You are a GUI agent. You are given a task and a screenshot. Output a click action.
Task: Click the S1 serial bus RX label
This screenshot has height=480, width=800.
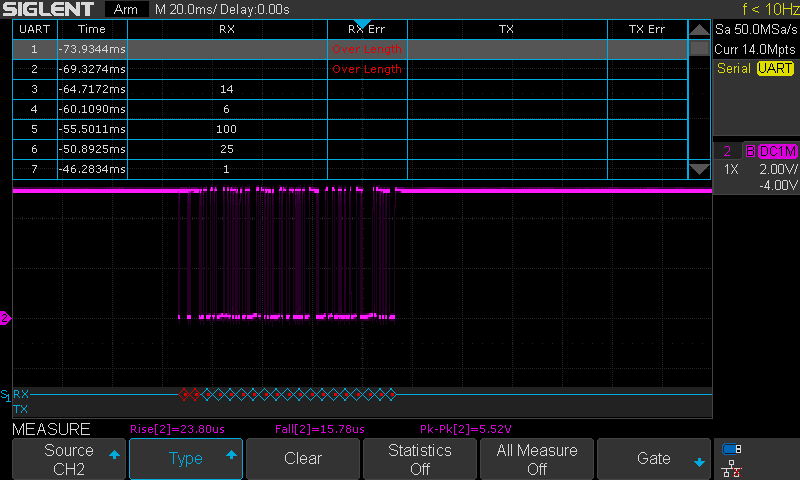[19, 395]
